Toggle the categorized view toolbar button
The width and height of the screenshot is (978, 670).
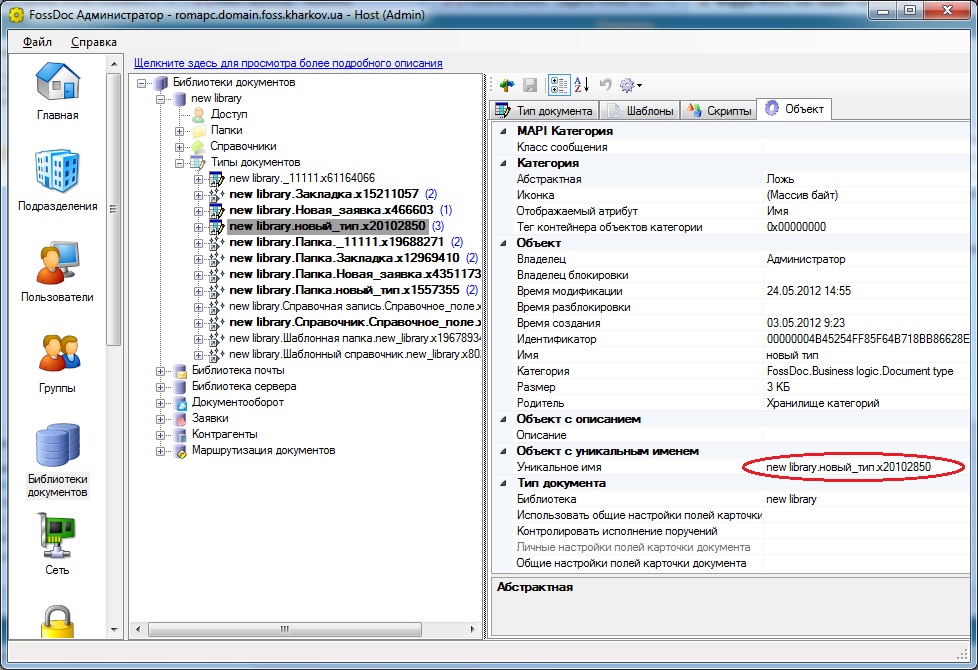[559, 85]
